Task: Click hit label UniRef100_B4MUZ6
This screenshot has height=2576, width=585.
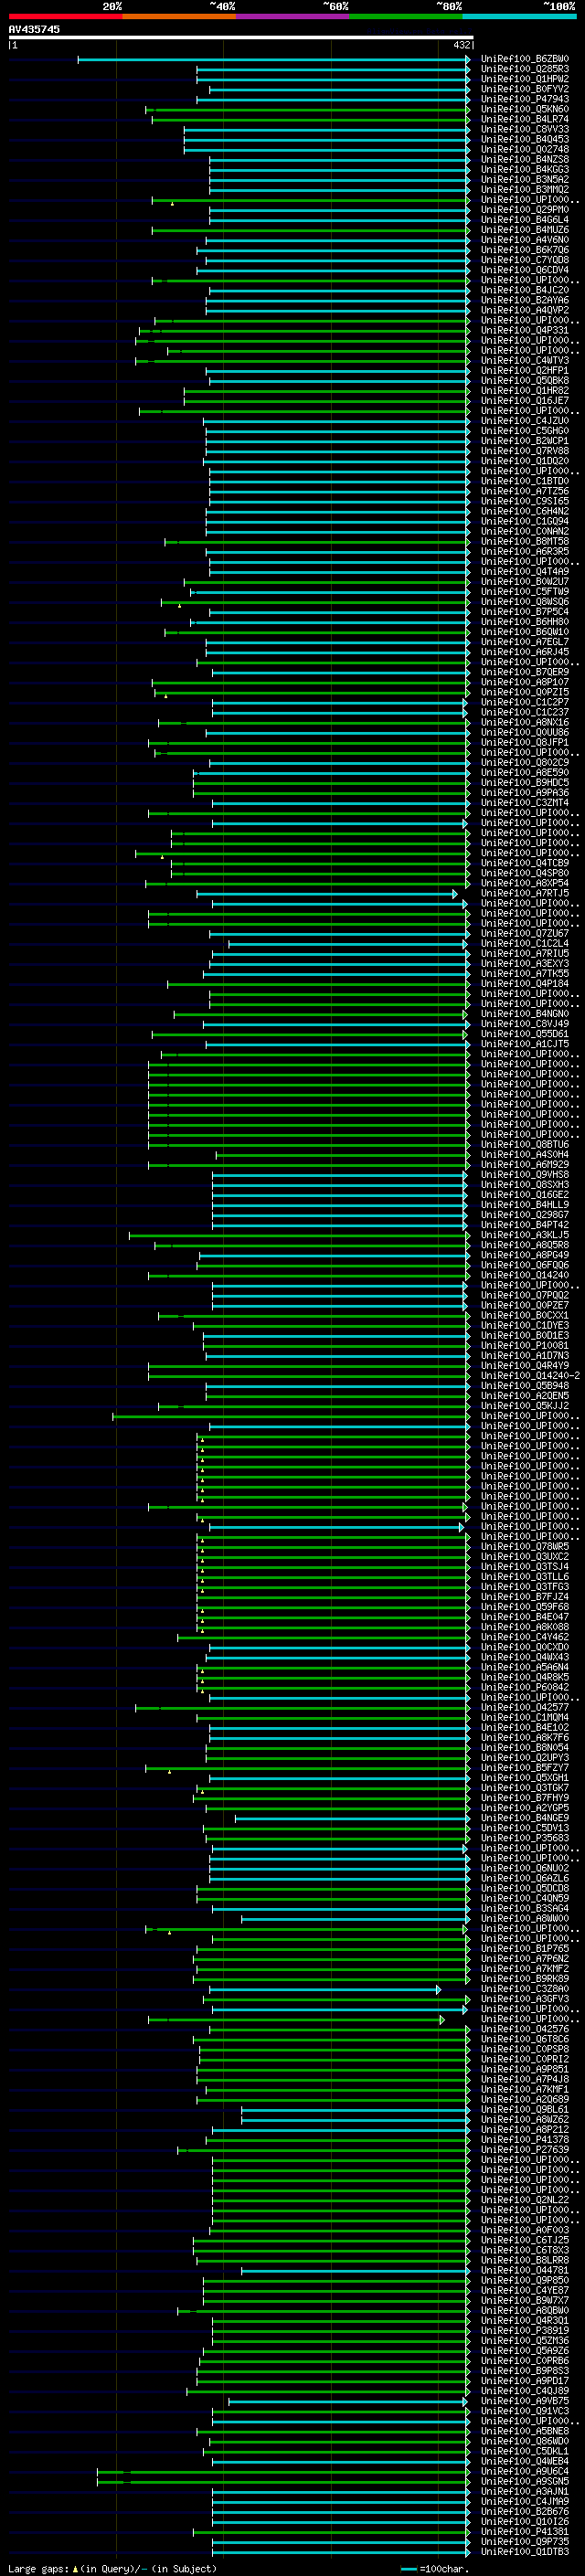Action: [525, 230]
